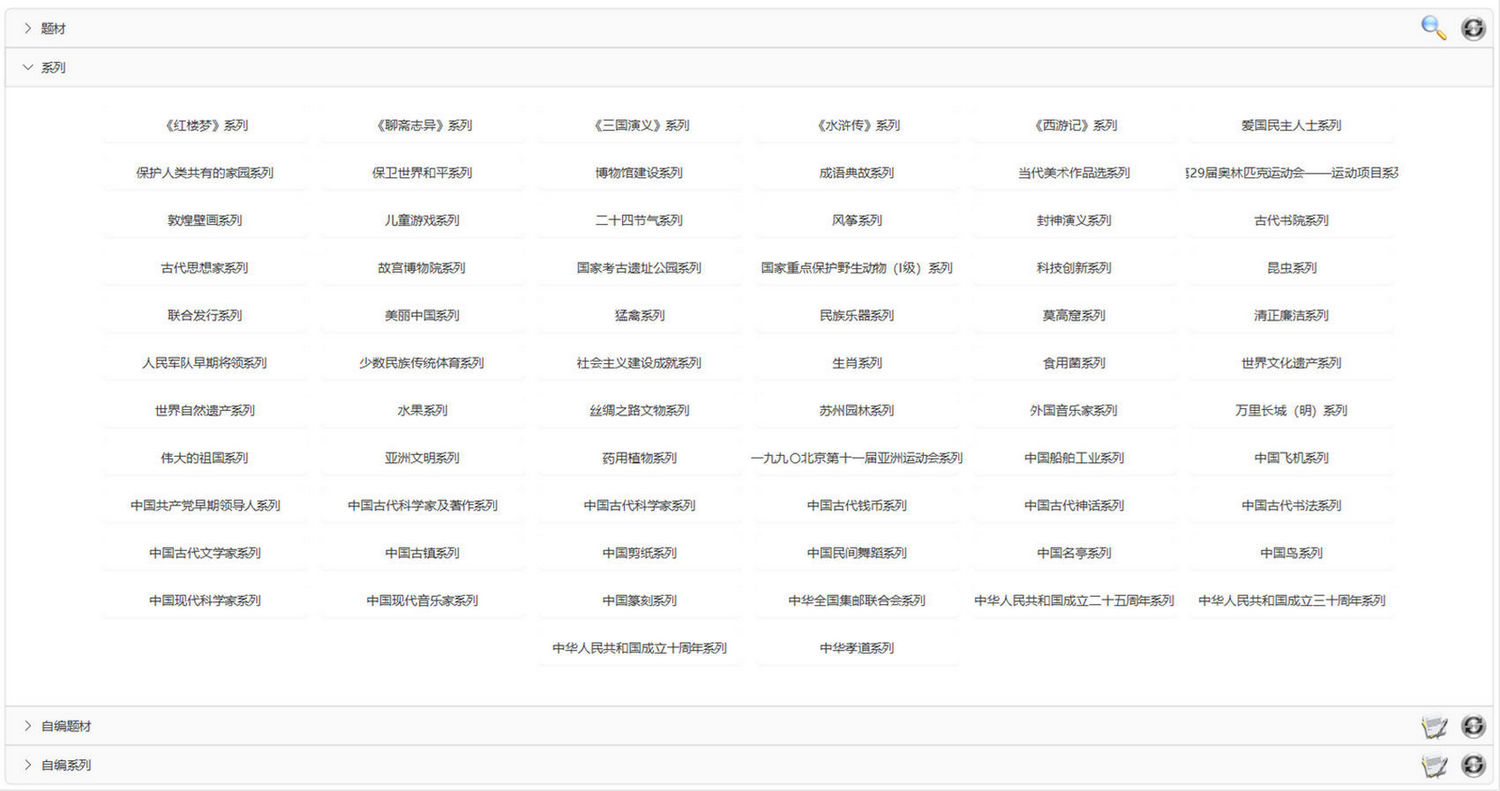Refresh the 自编题材 section
This screenshot has width=1500, height=791.
click(x=1473, y=727)
